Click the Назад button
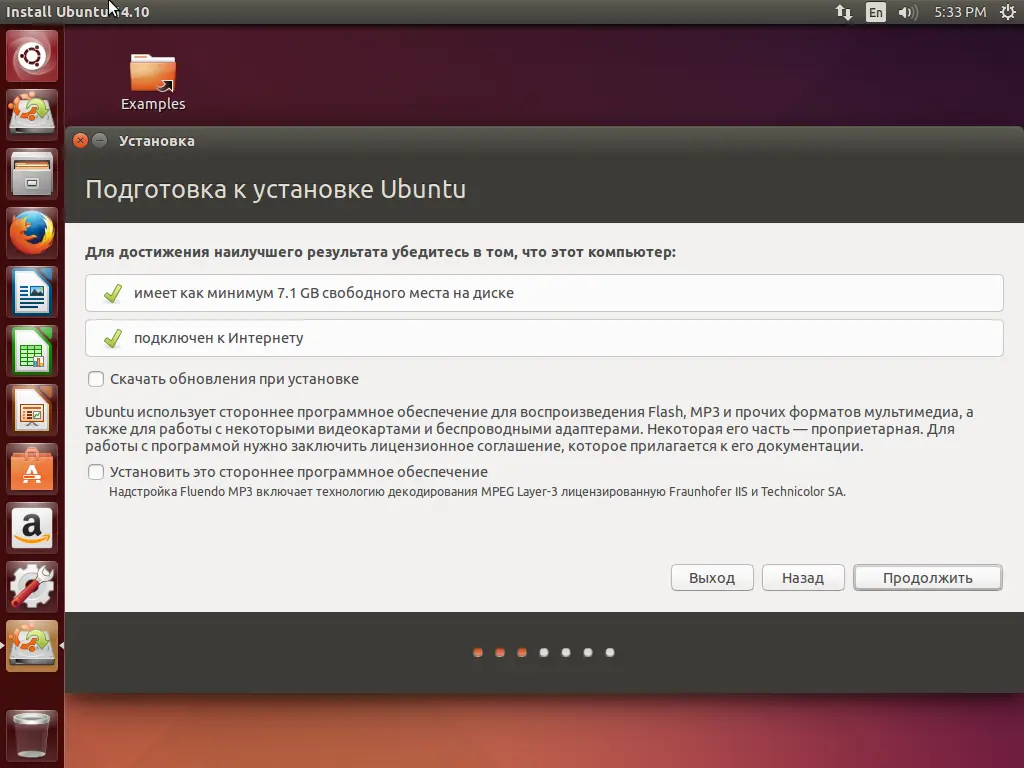The image size is (1024, 768). coord(803,577)
